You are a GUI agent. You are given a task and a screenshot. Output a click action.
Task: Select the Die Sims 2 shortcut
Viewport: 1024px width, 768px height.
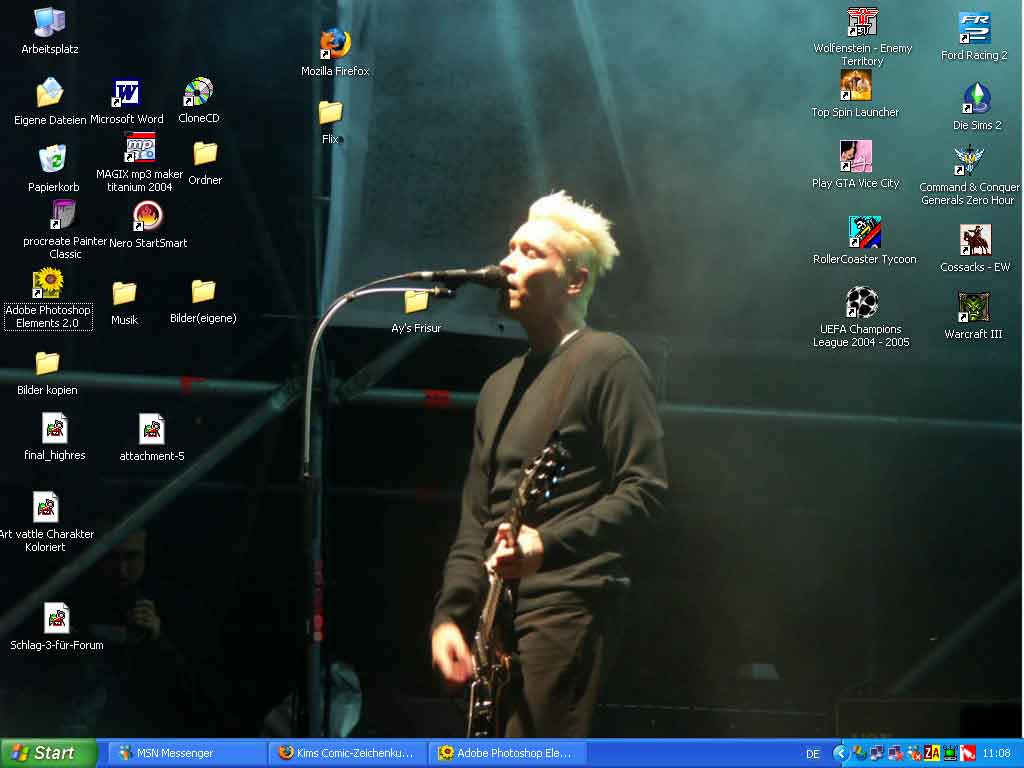click(976, 99)
